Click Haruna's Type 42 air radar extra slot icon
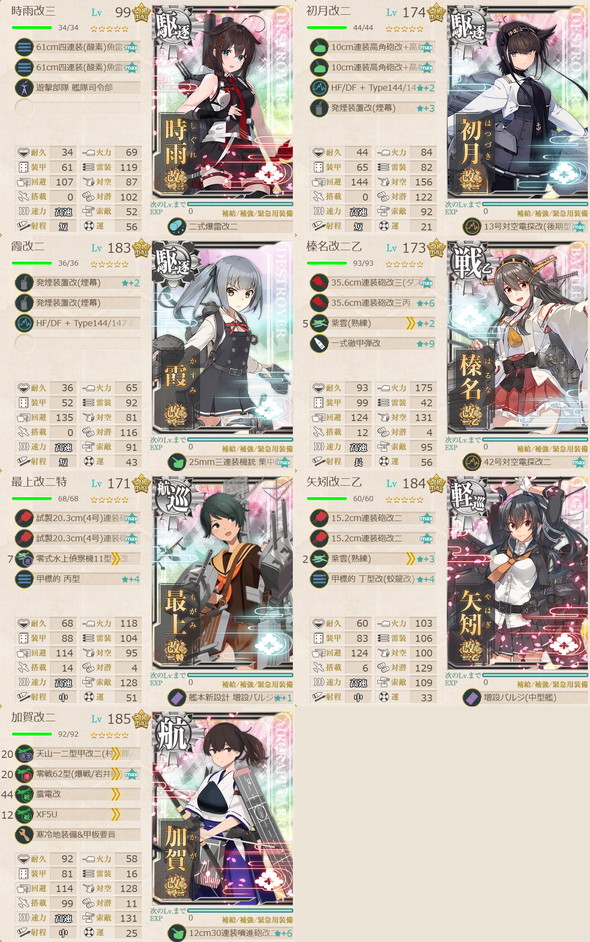The image size is (590, 942). (472, 462)
